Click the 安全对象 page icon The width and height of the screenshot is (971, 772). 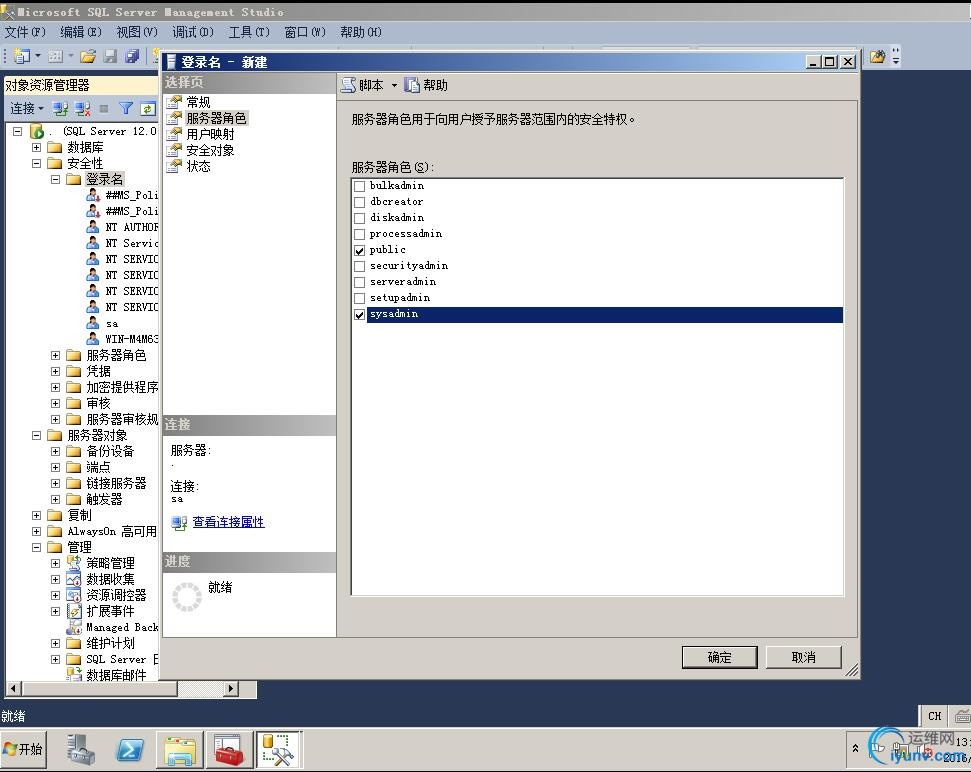174,150
